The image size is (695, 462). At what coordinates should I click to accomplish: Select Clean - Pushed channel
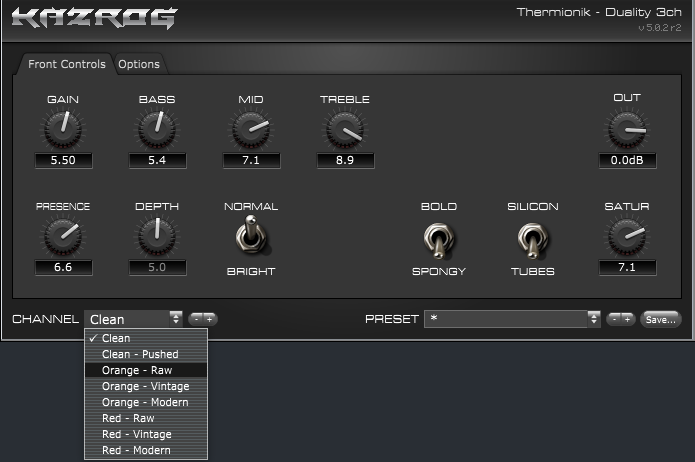[x=146, y=354]
